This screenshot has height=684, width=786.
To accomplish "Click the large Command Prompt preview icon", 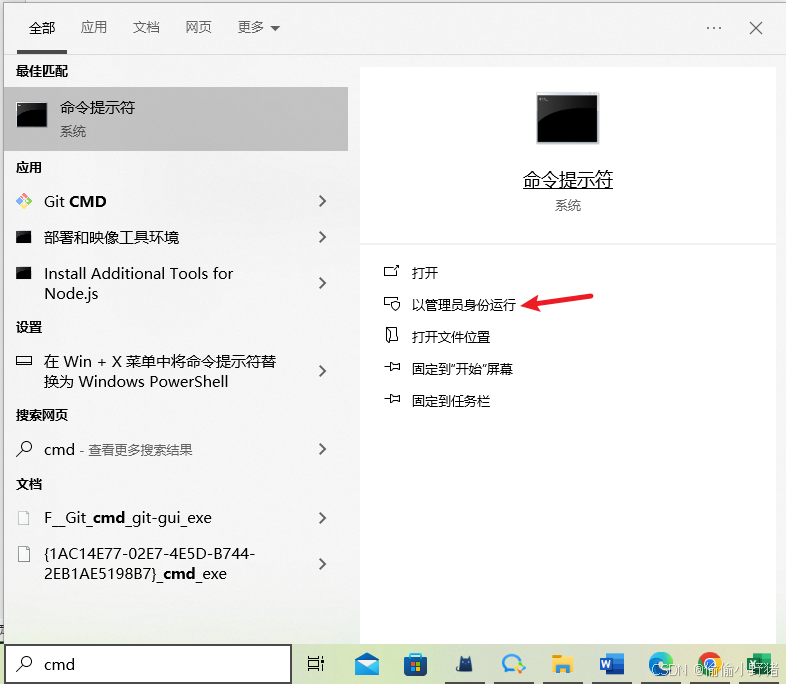I will coord(567,118).
